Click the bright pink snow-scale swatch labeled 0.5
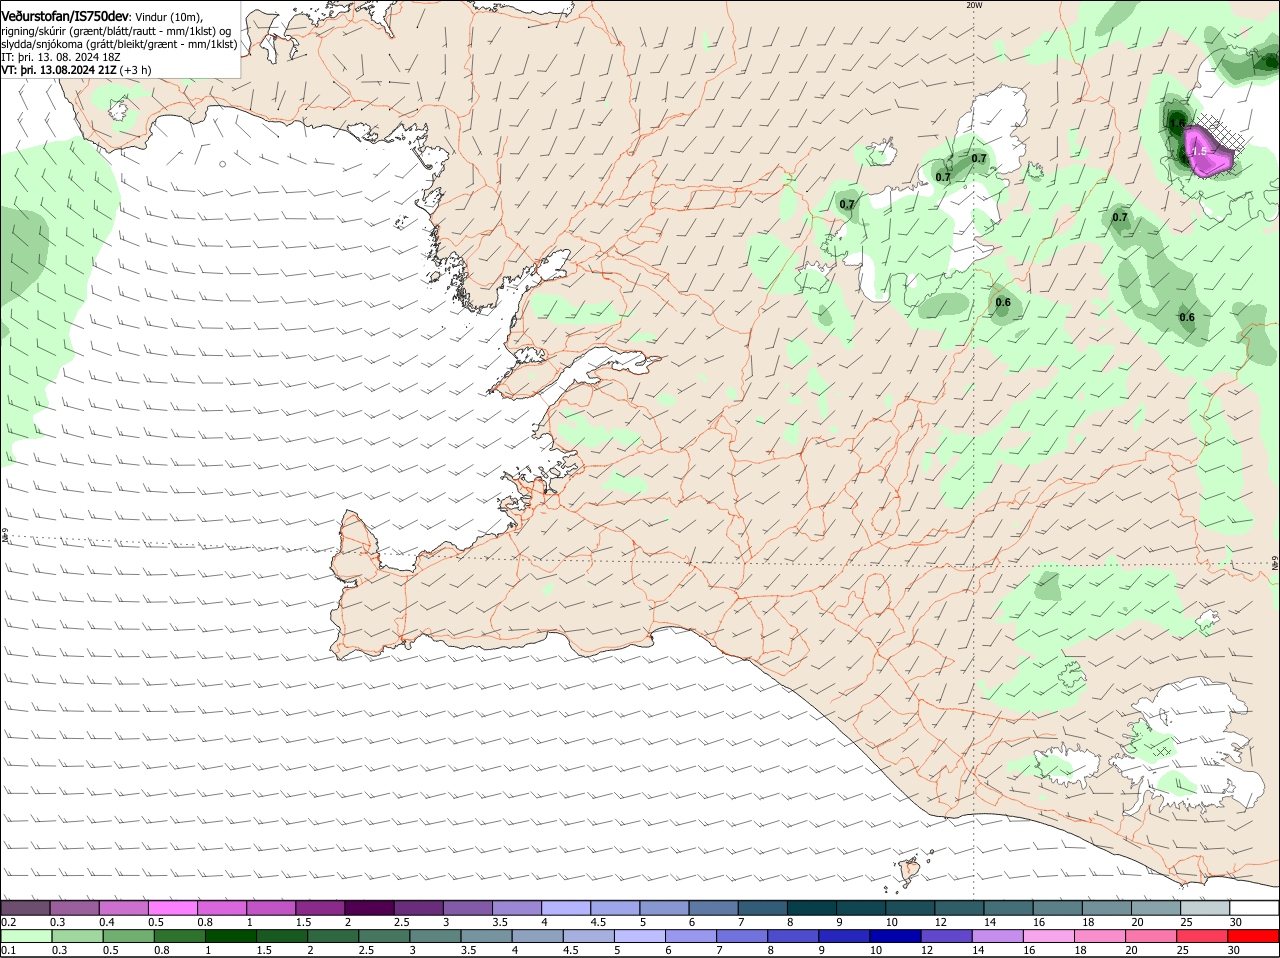Viewport: 1280px width, 958px height. click(172, 908)
